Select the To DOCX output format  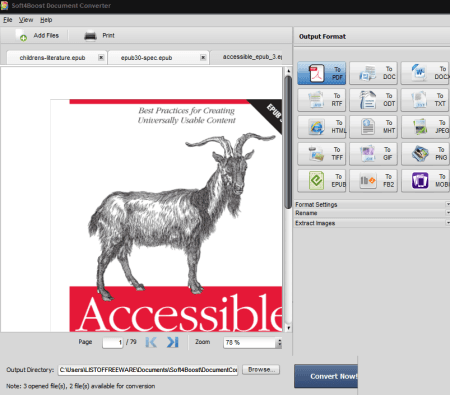(x=426, y=73)
